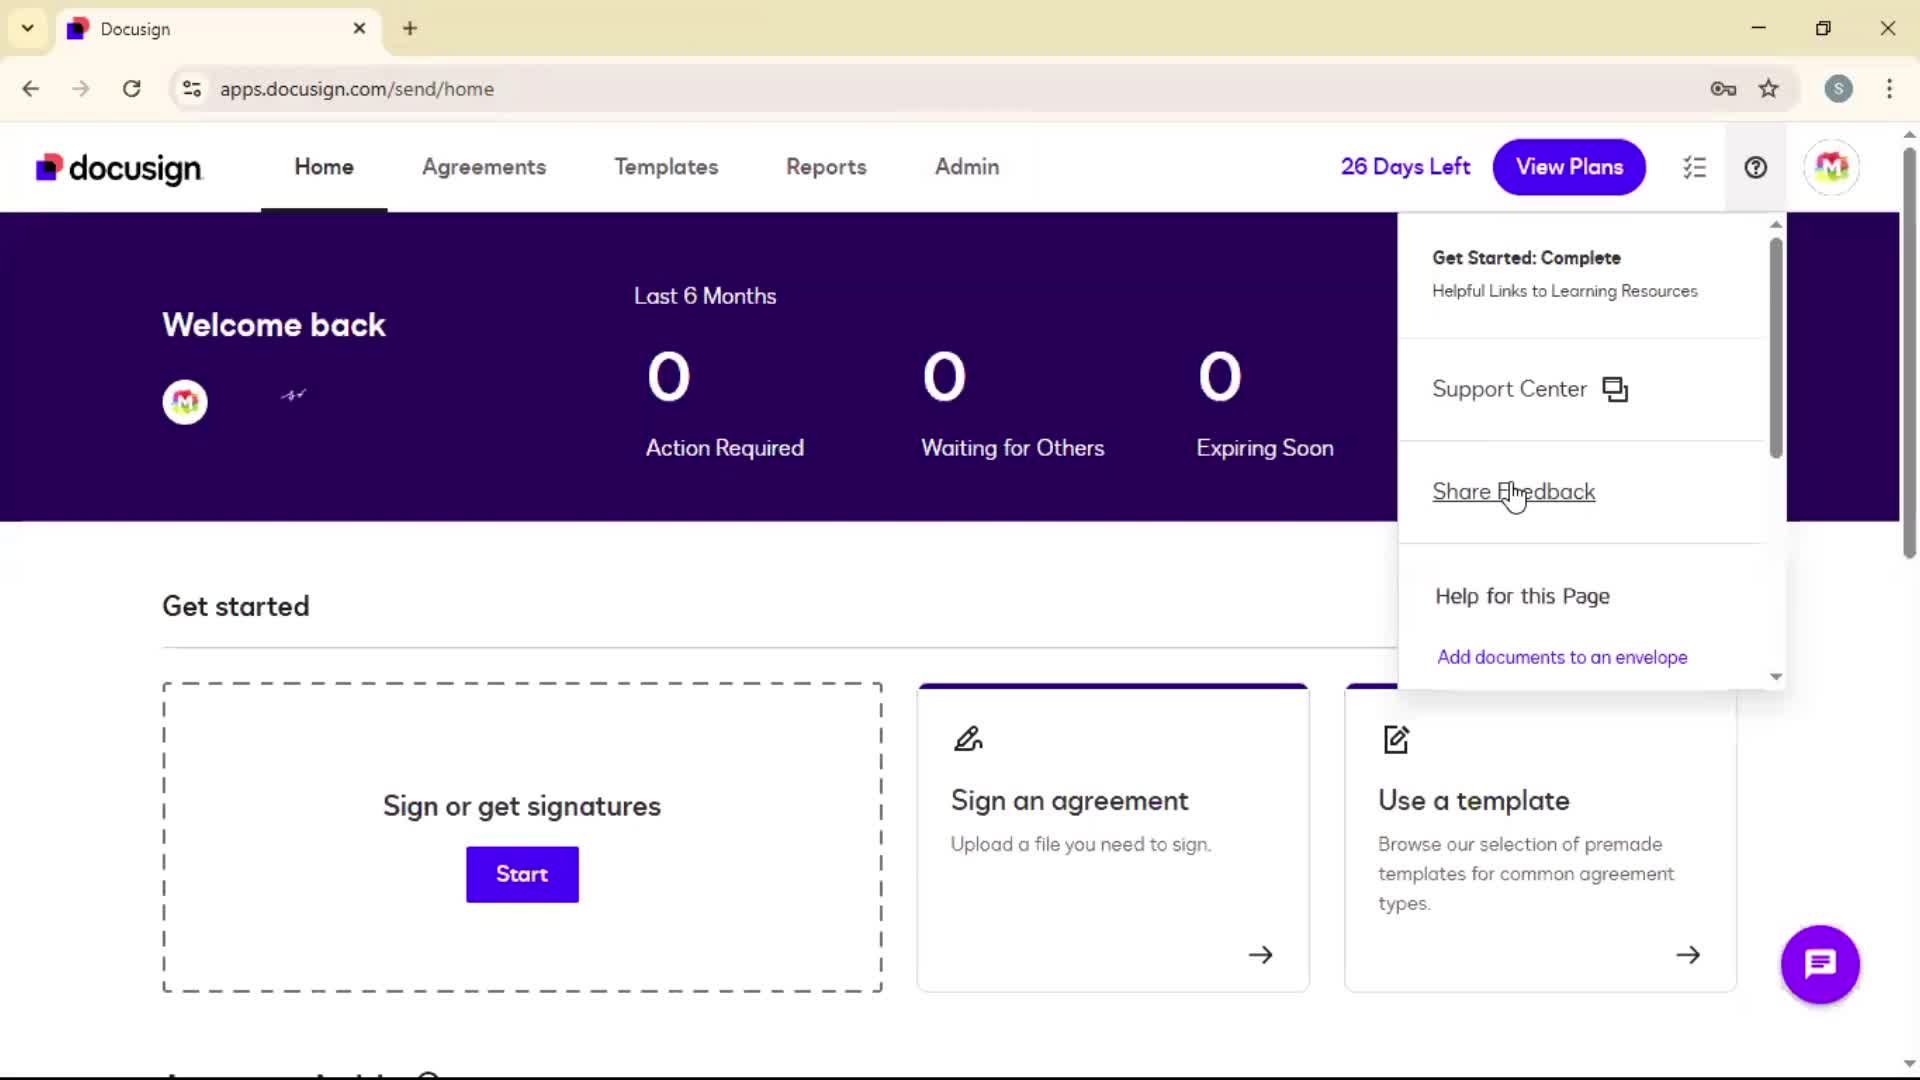This screenshot has width=1920, height=1080.
Task: Click the signature scribble beside welcome avatar
Action: 293,395
